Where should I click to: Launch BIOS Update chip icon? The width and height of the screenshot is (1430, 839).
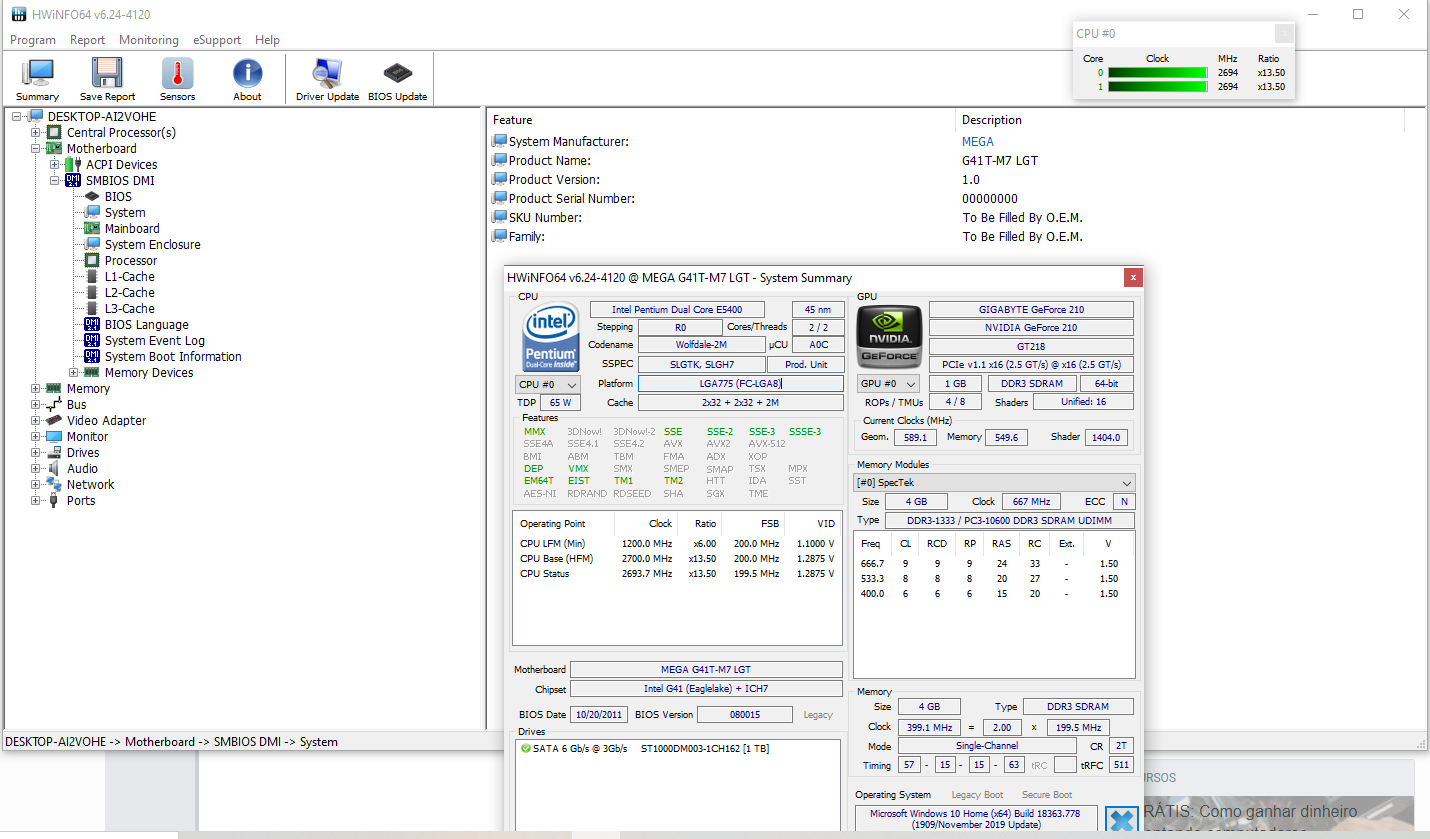pos(397,79)
